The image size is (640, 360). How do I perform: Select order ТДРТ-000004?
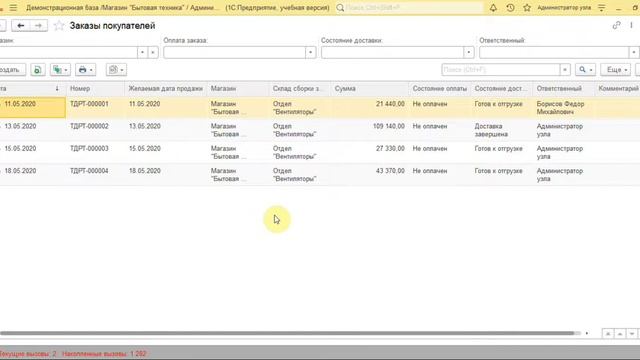89,171
